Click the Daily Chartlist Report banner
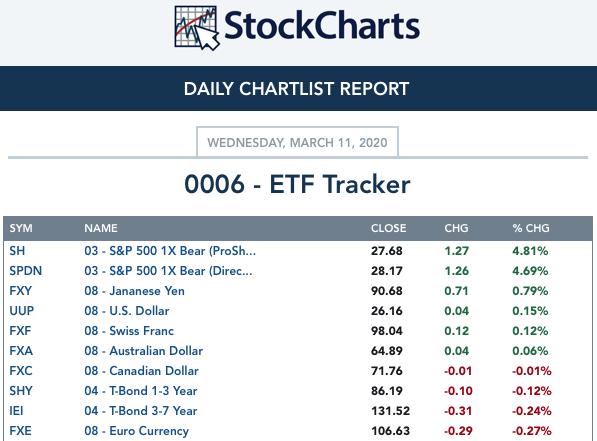This screenshot has width=597, height=441. [298, 88]
